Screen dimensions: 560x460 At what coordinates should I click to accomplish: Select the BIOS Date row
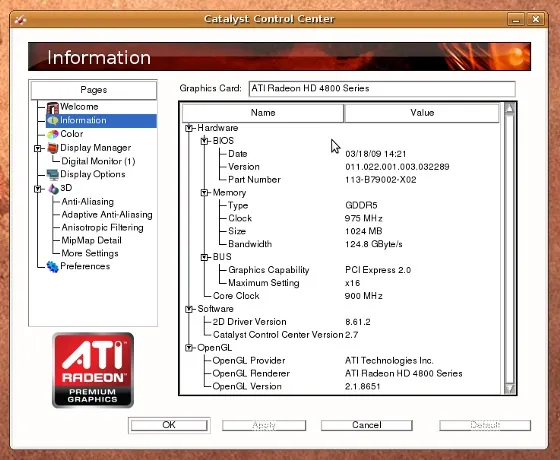click(x=341, y=154)
